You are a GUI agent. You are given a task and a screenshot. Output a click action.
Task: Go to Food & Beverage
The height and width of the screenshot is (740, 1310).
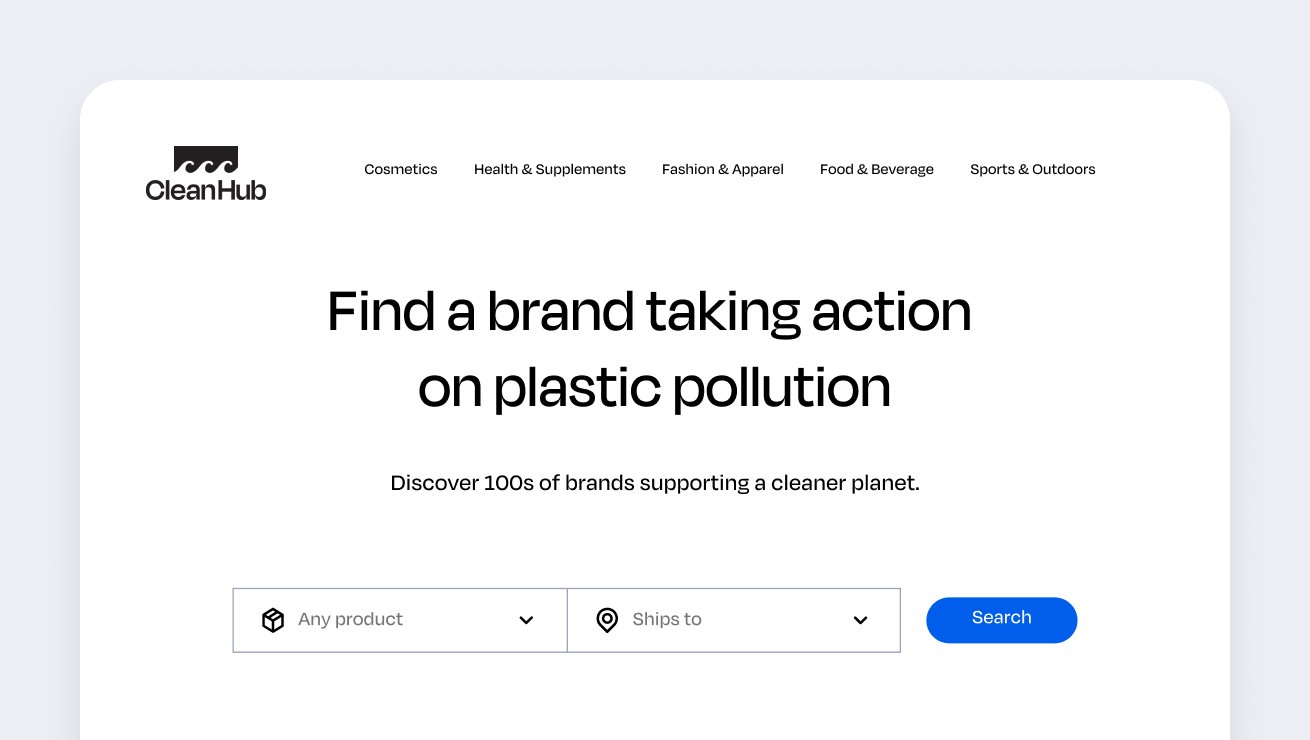click(x=877, y=169)
